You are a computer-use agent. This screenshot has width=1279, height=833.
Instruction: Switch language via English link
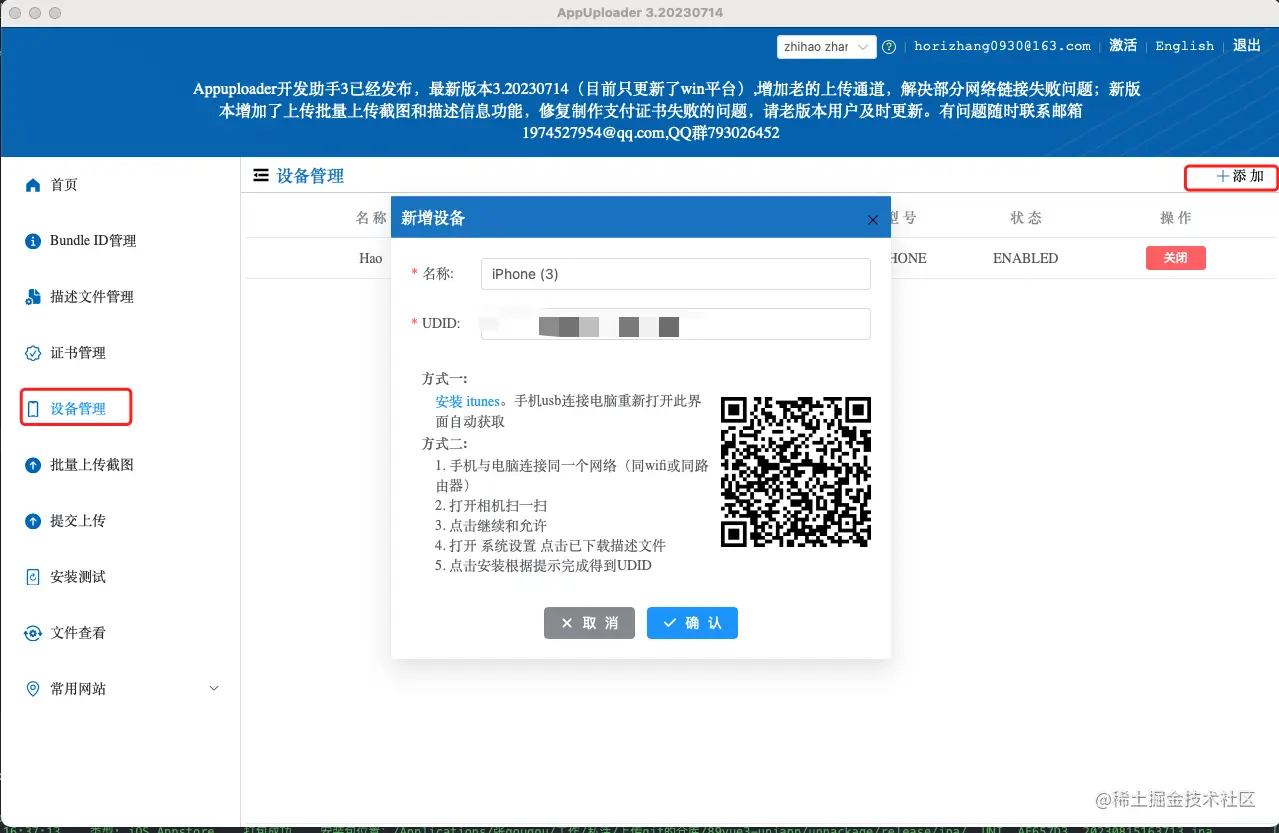[x=1184, y=46]
